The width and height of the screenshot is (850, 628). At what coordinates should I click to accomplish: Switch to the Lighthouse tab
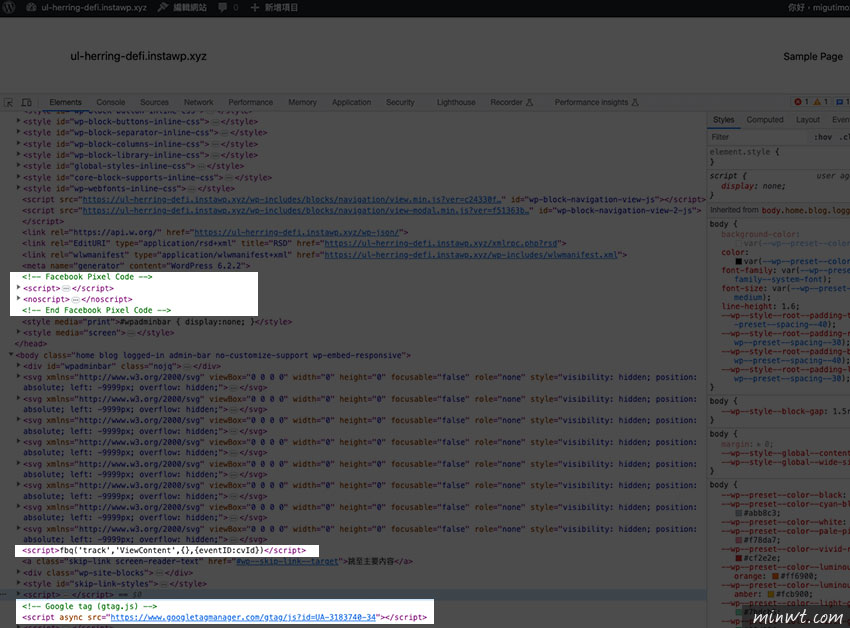click(x=456, y=102)
